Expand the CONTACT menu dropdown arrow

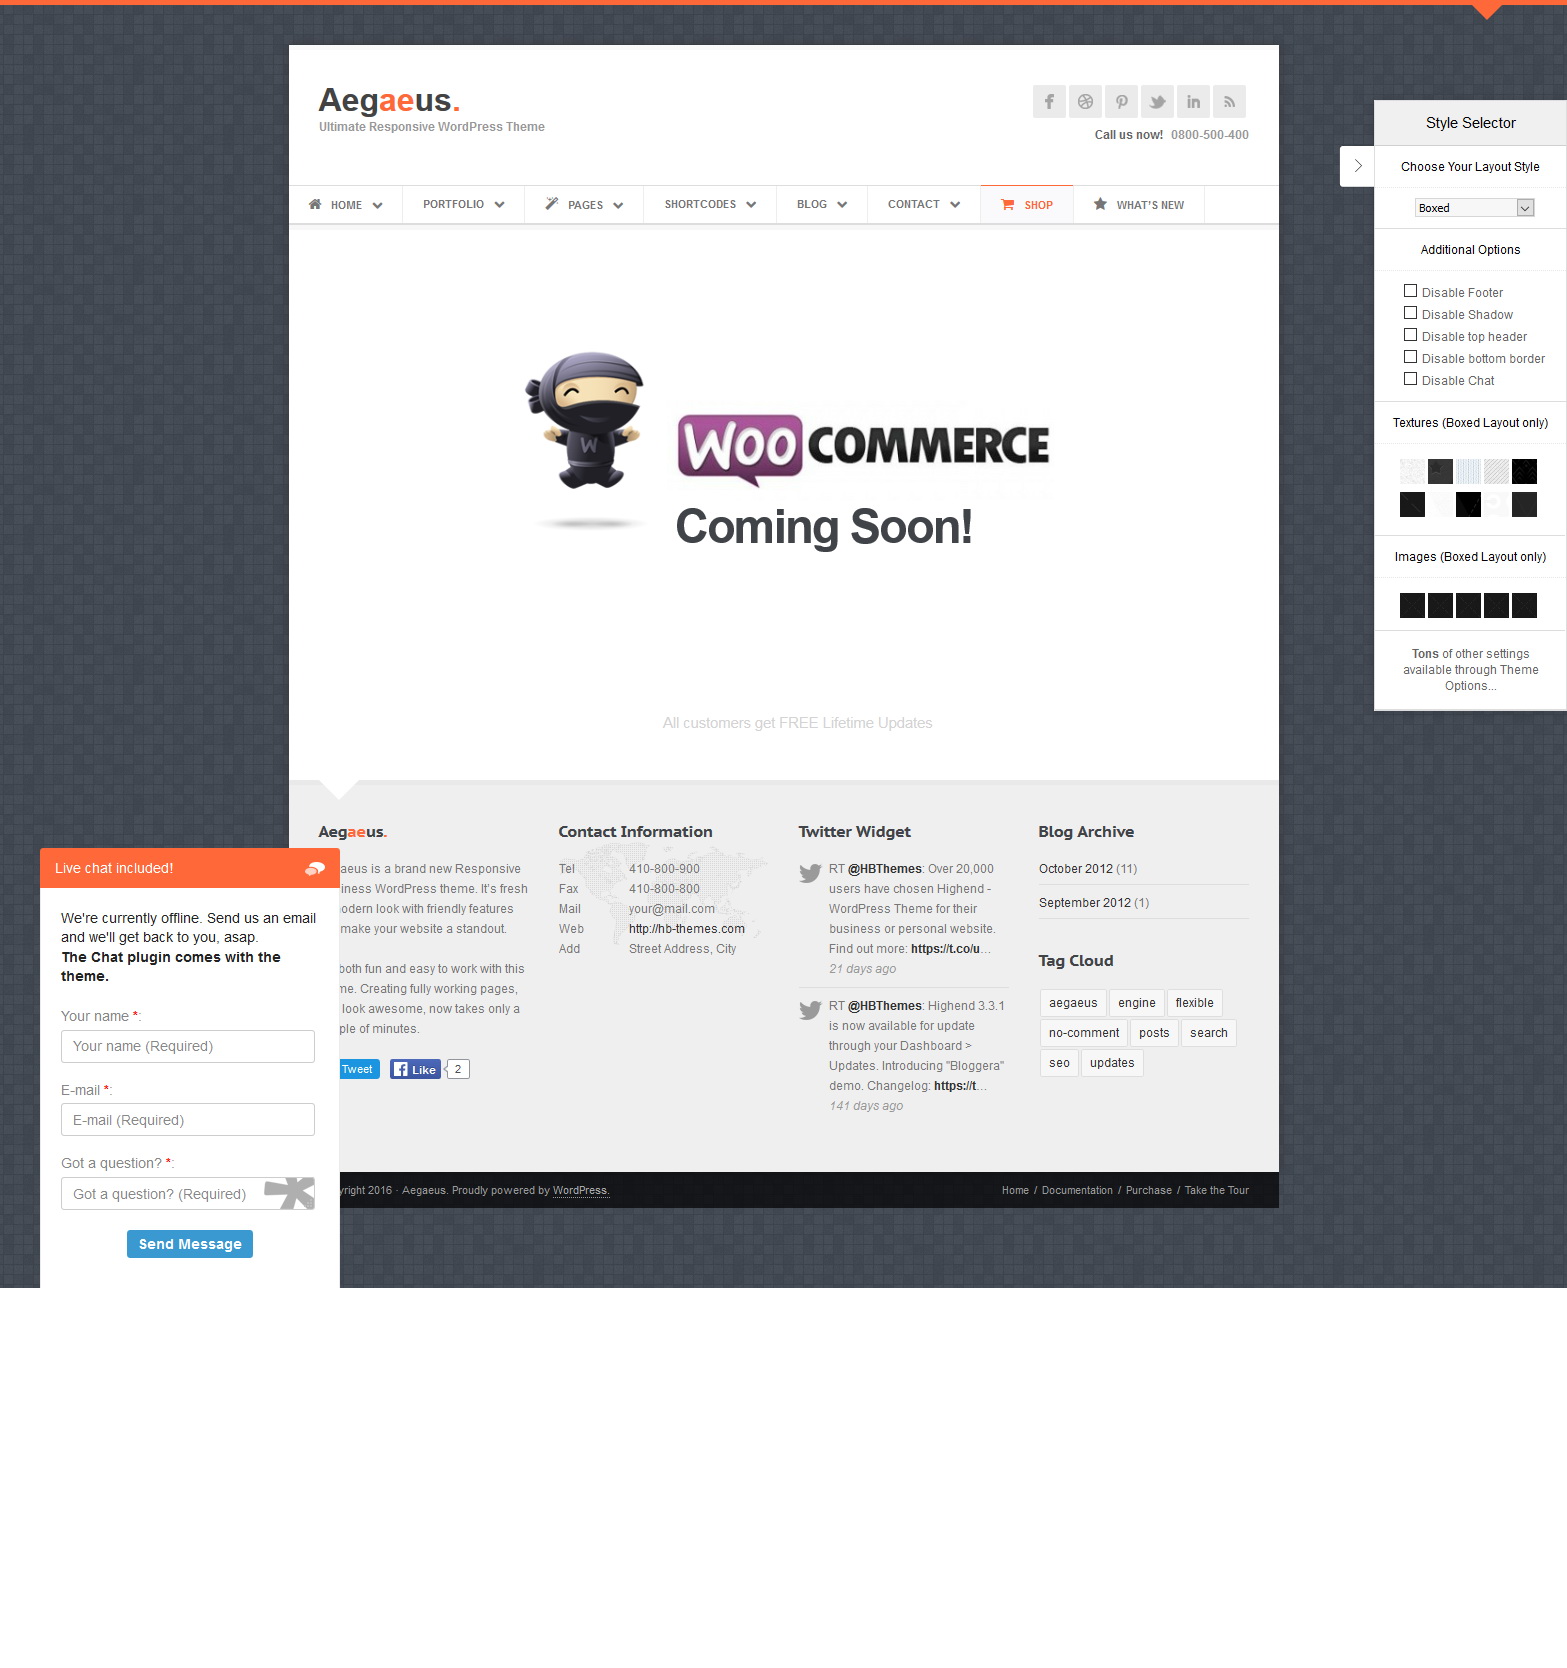(x=955, y=205)
